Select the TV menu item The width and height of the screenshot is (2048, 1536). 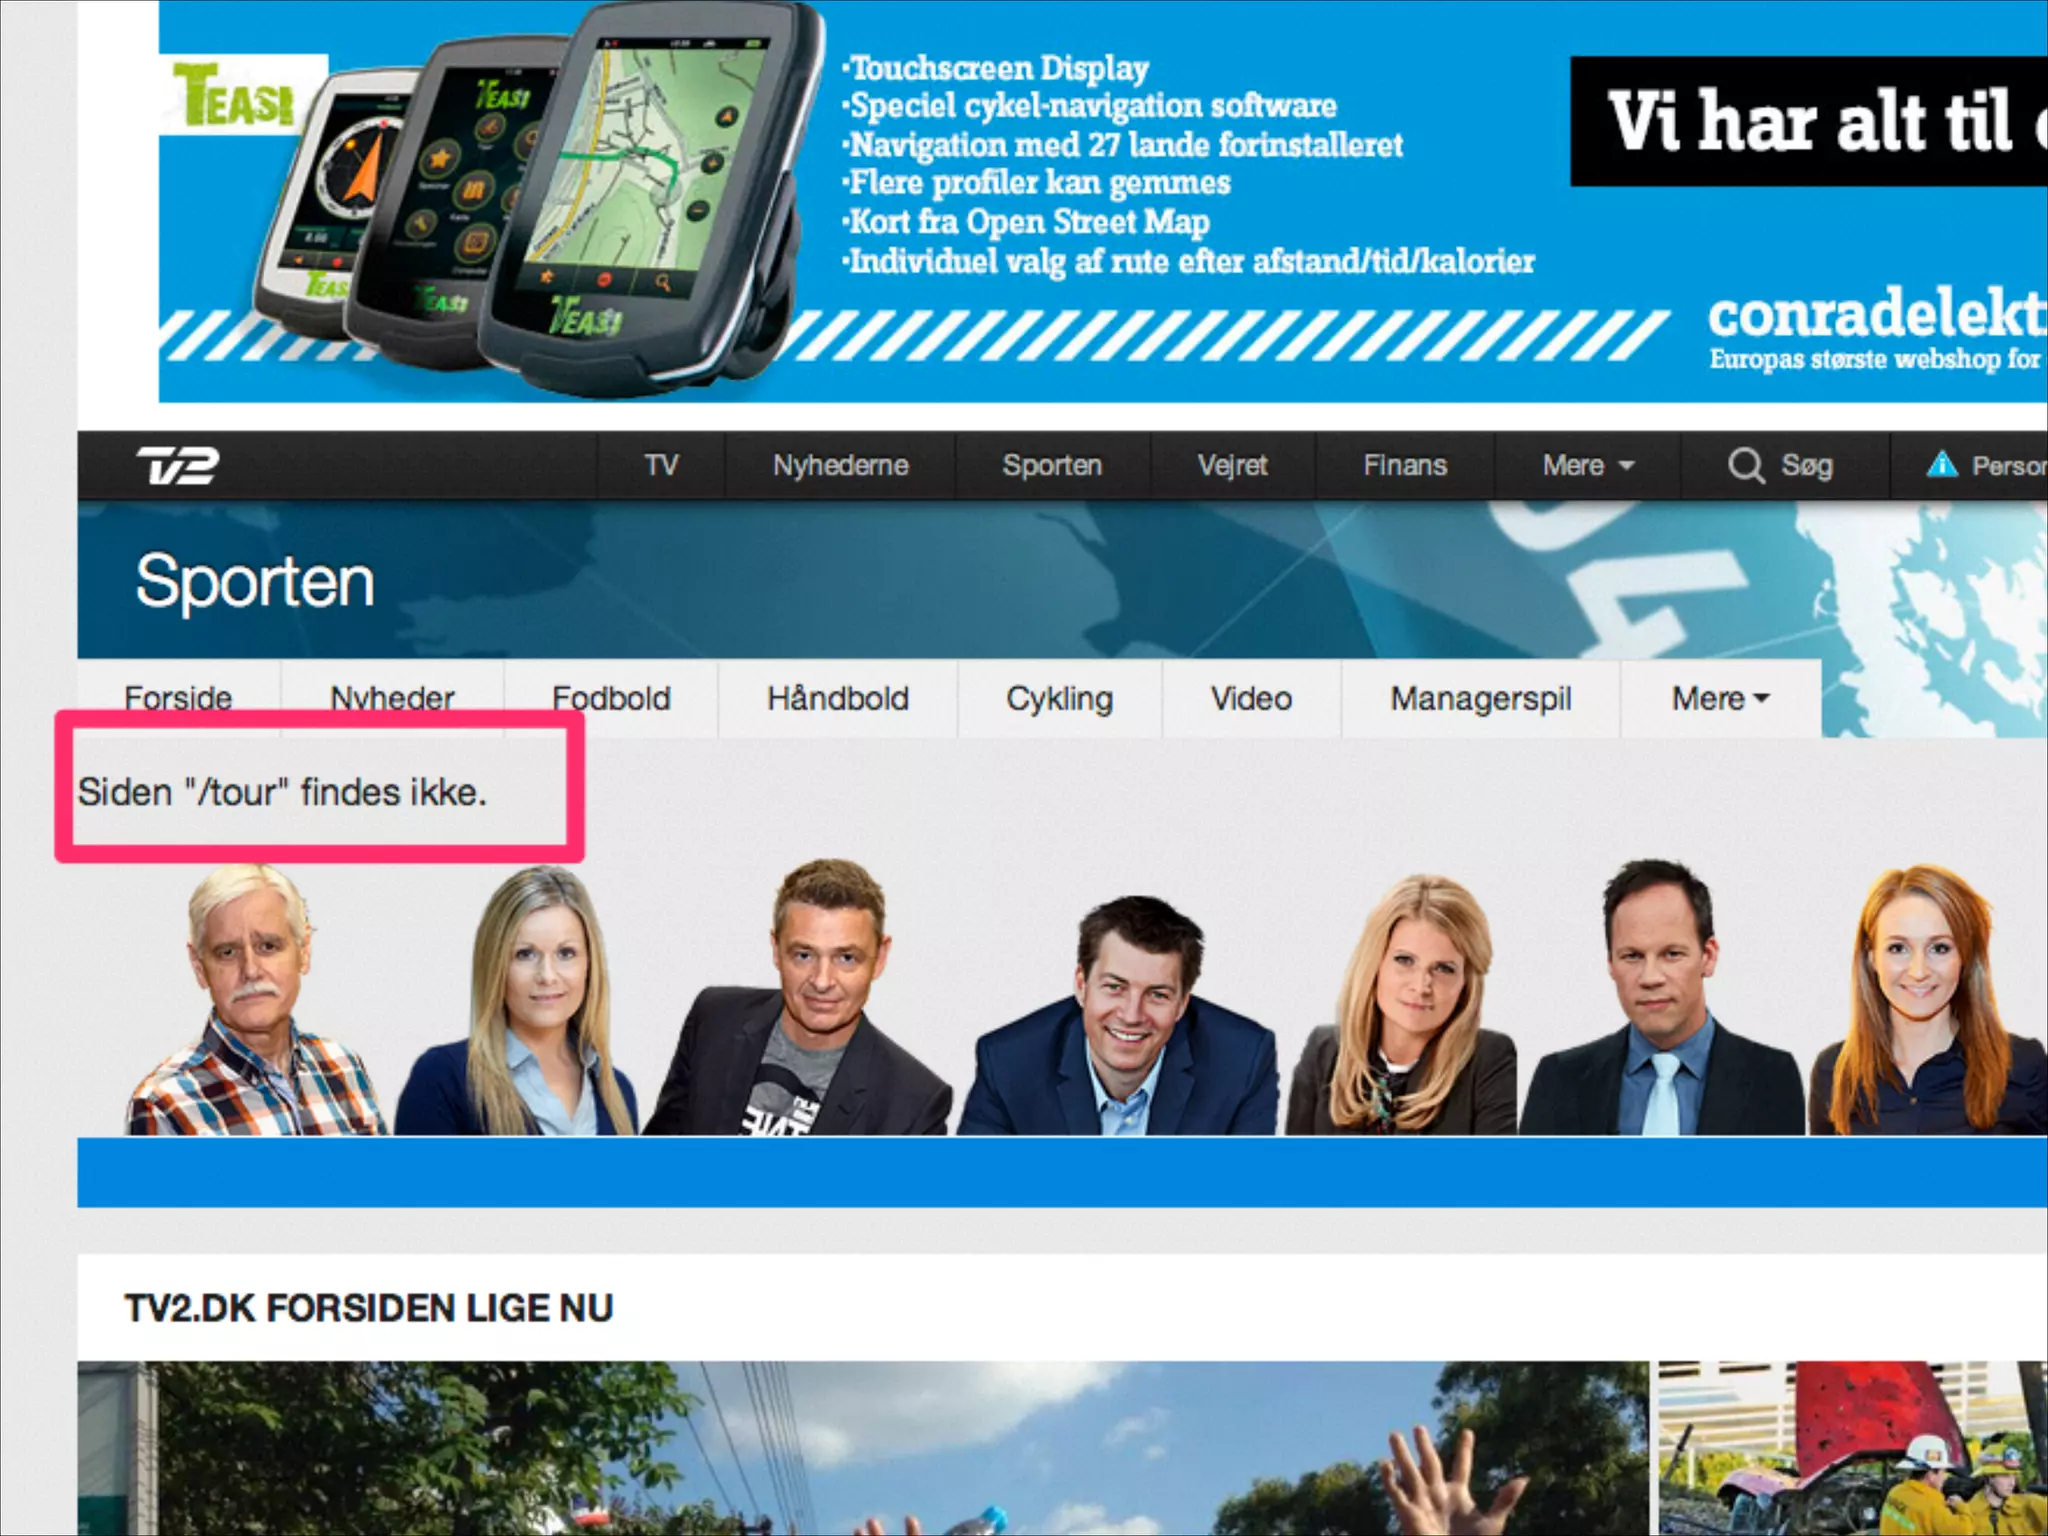pyautogui.click(x=661, y=466)
